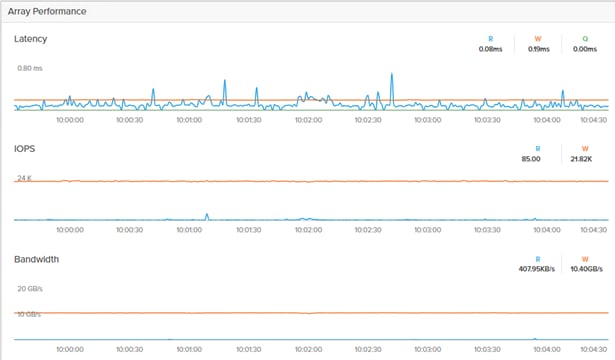Click 10:01:30 on the Bandwidth time axis
Screen dimensions: 615x360
point(249,349)
